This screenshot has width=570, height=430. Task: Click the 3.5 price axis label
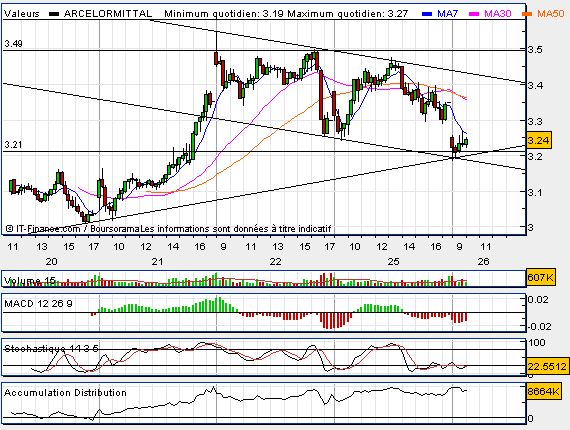point(535,49)
